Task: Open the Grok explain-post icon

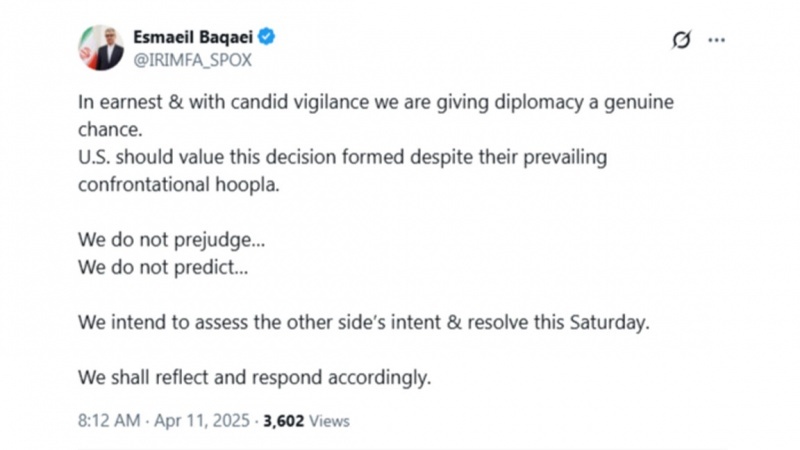Action: [x=681, y=40]
